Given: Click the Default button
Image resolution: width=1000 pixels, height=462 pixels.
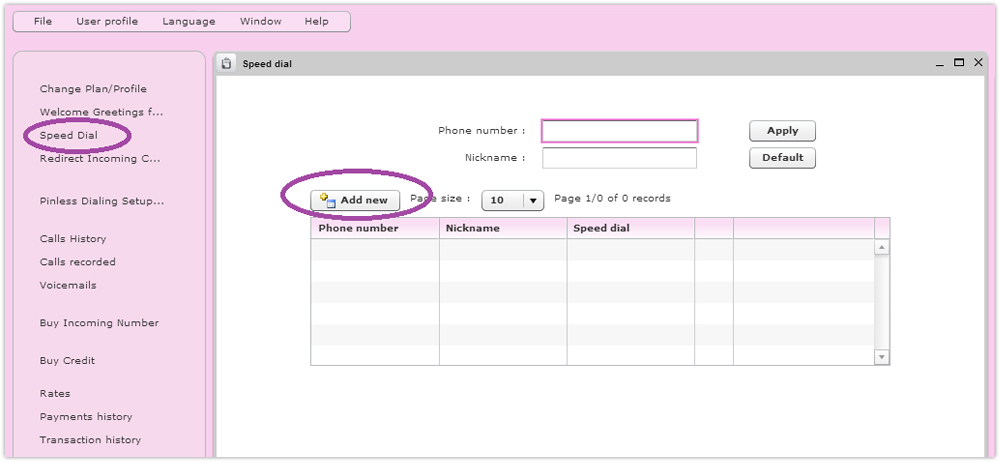Looking at the screenshot, I should (x=783, y=158).
